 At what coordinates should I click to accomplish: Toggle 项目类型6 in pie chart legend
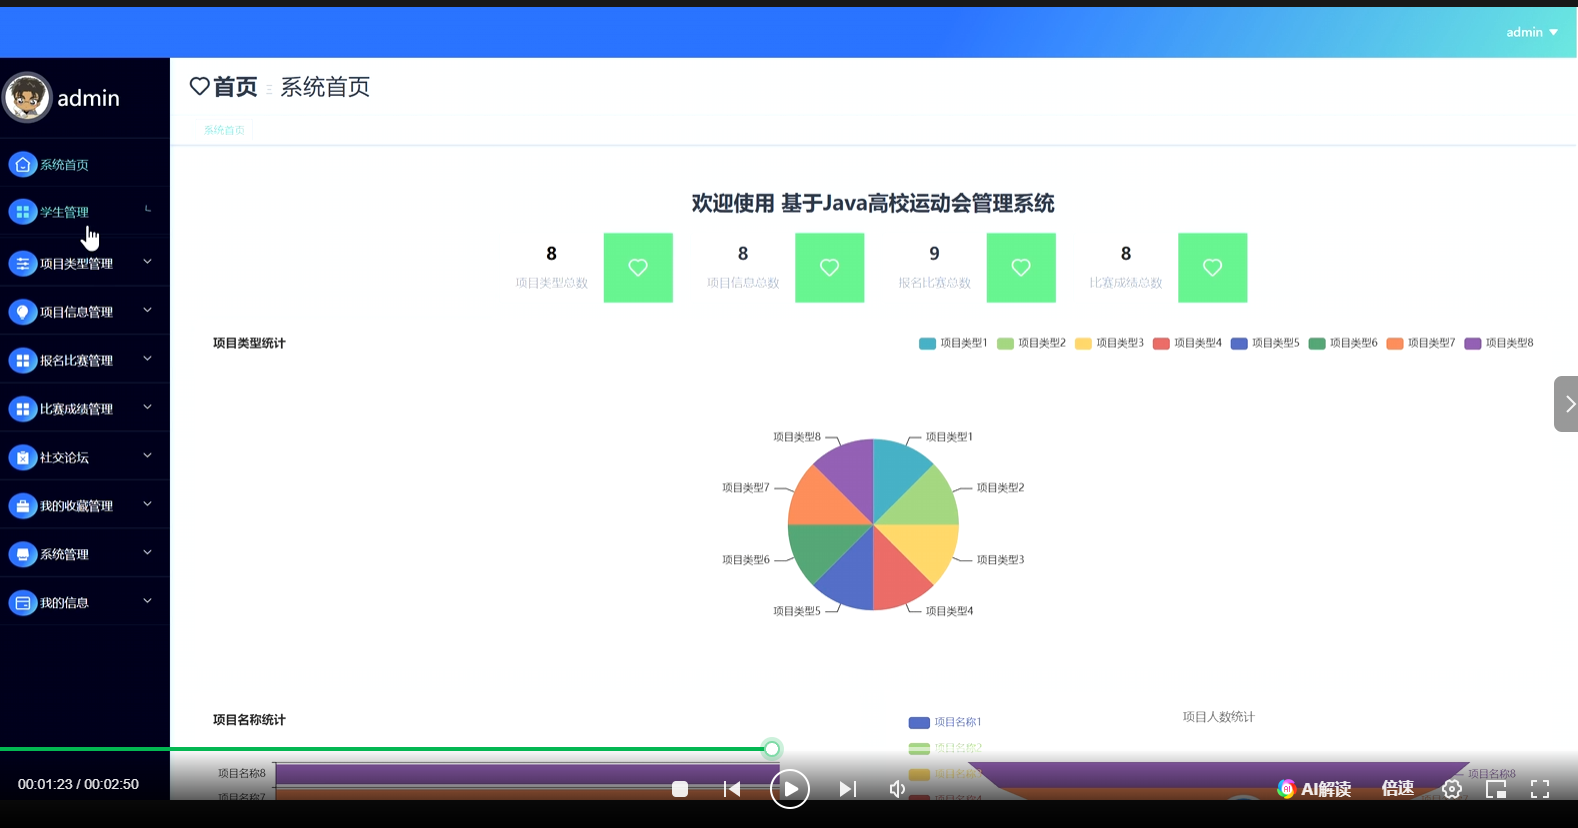(x=1343, y=343)
